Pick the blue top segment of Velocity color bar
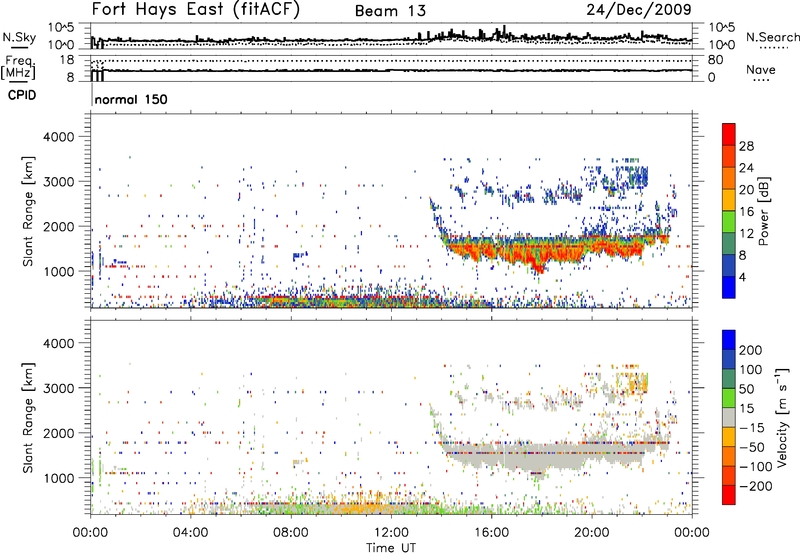The width and height of the screenshot is (800, 554). click(729, 340)
